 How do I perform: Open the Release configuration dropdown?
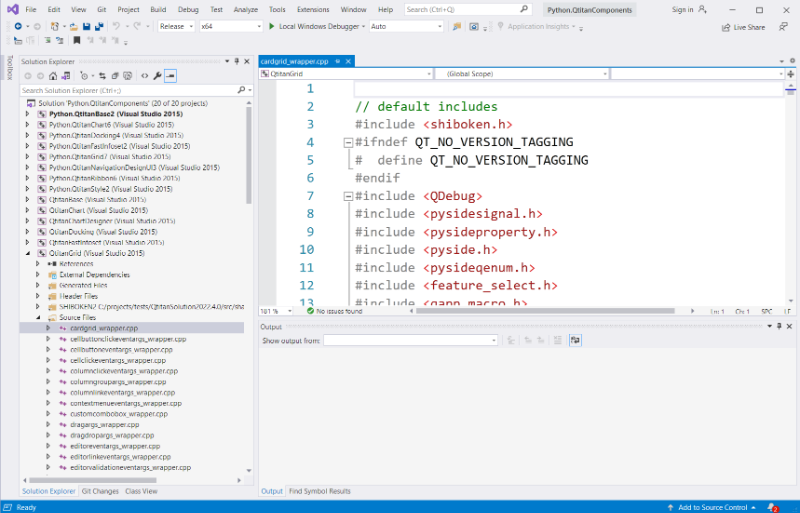click(x=176, y=26)
